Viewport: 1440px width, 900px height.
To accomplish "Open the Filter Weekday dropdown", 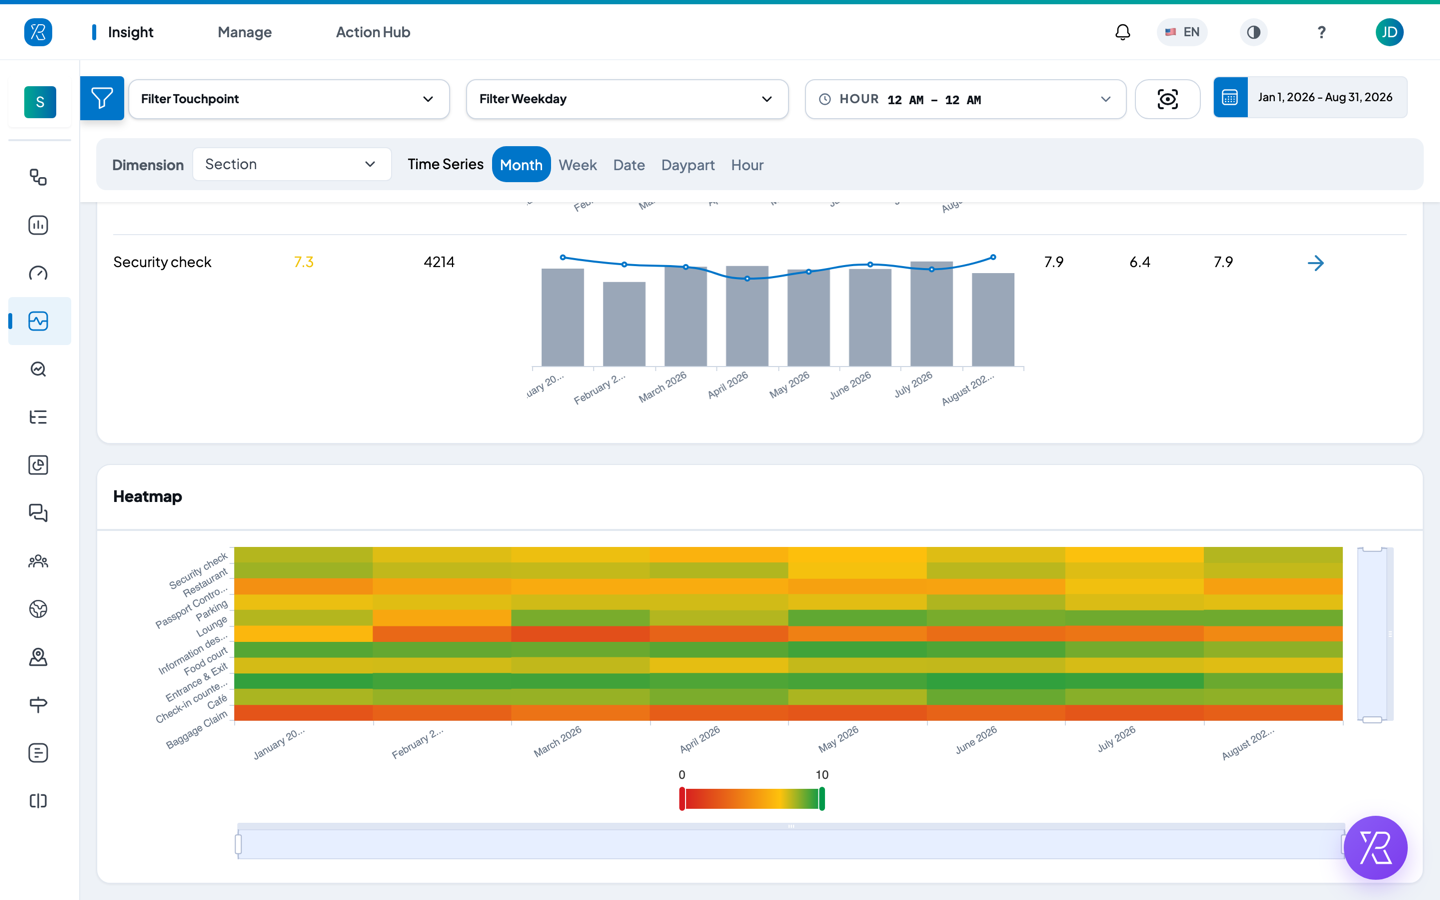I will [627, 99].
